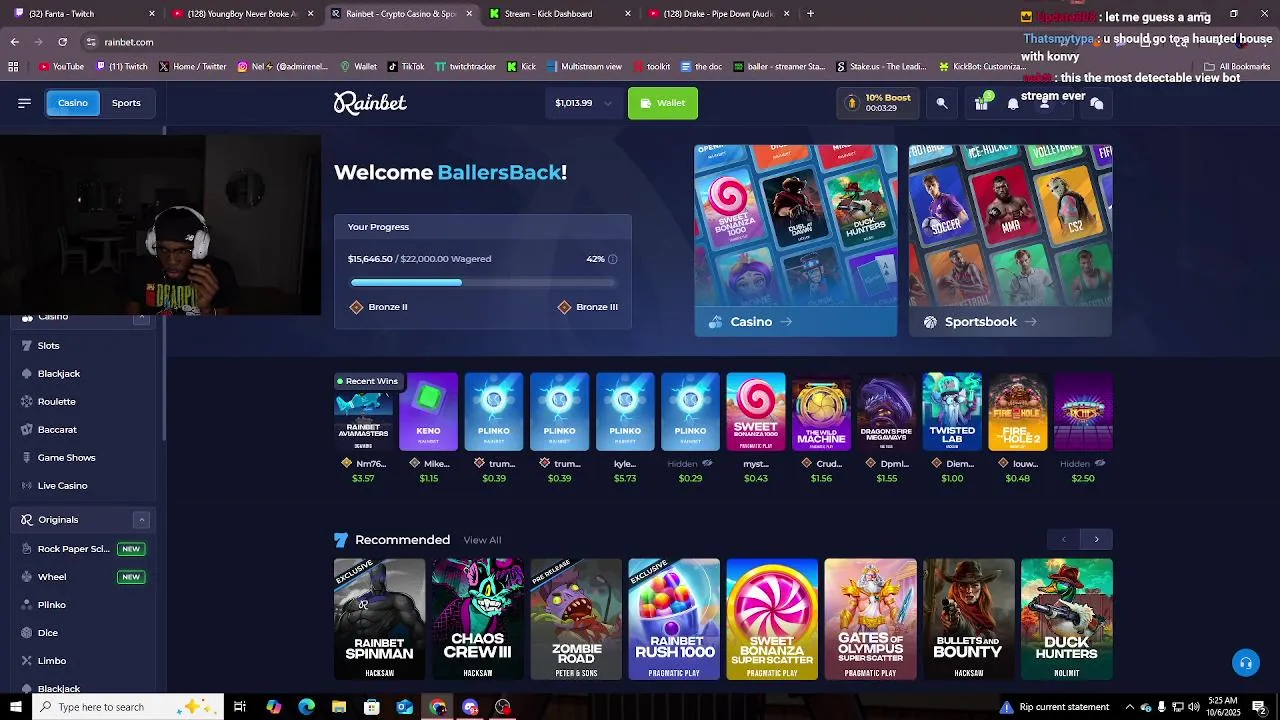
Task: Click the Bronze III rank badge
Action: (x=588, y=307)
